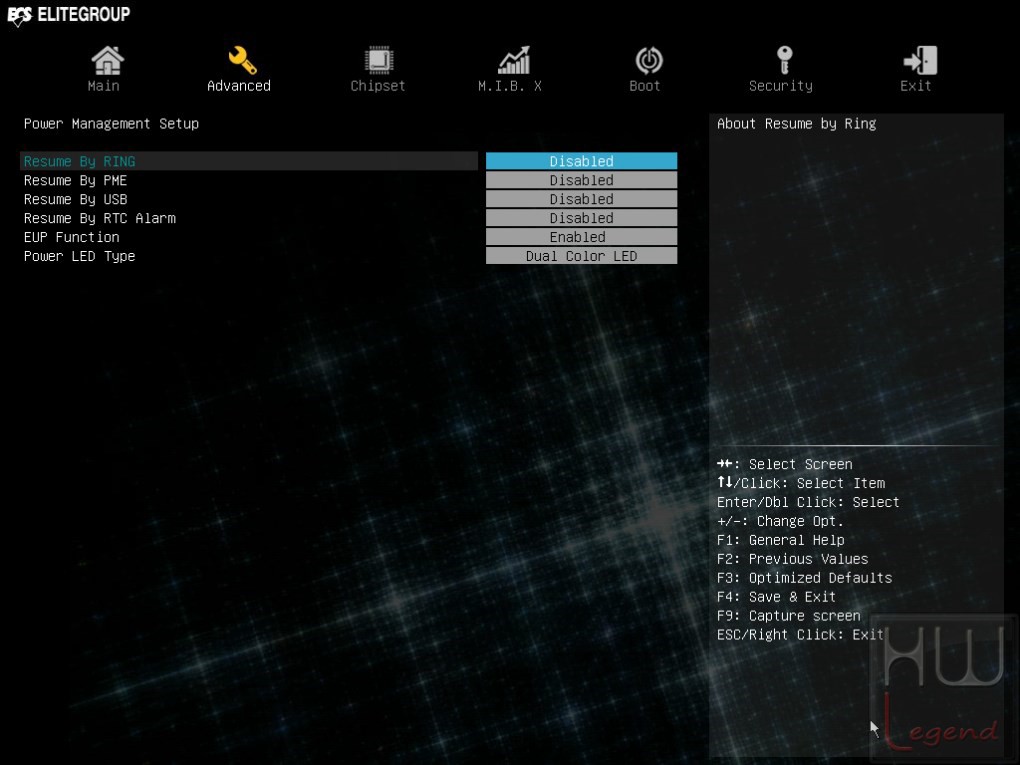Screen dimensions: 1020x765
Task: Open the Chipset chip icon
Action: 379,60
